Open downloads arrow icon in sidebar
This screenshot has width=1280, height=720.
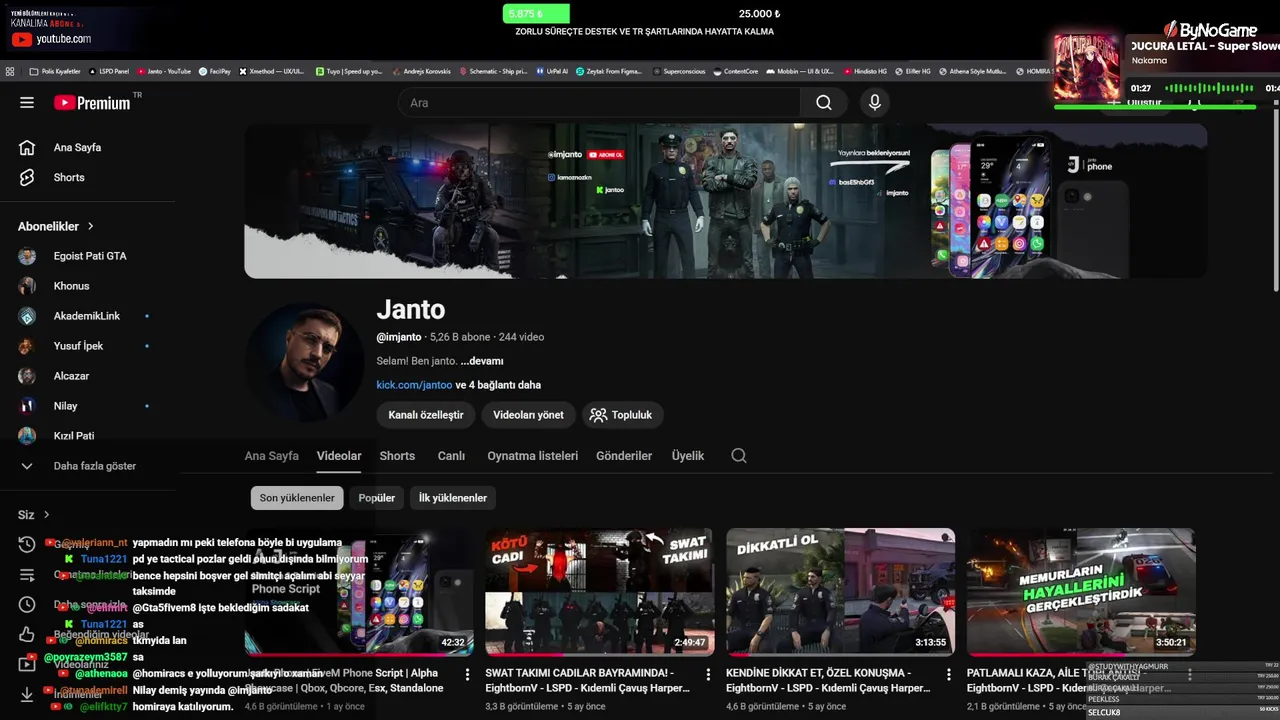[x=27, y=694]
